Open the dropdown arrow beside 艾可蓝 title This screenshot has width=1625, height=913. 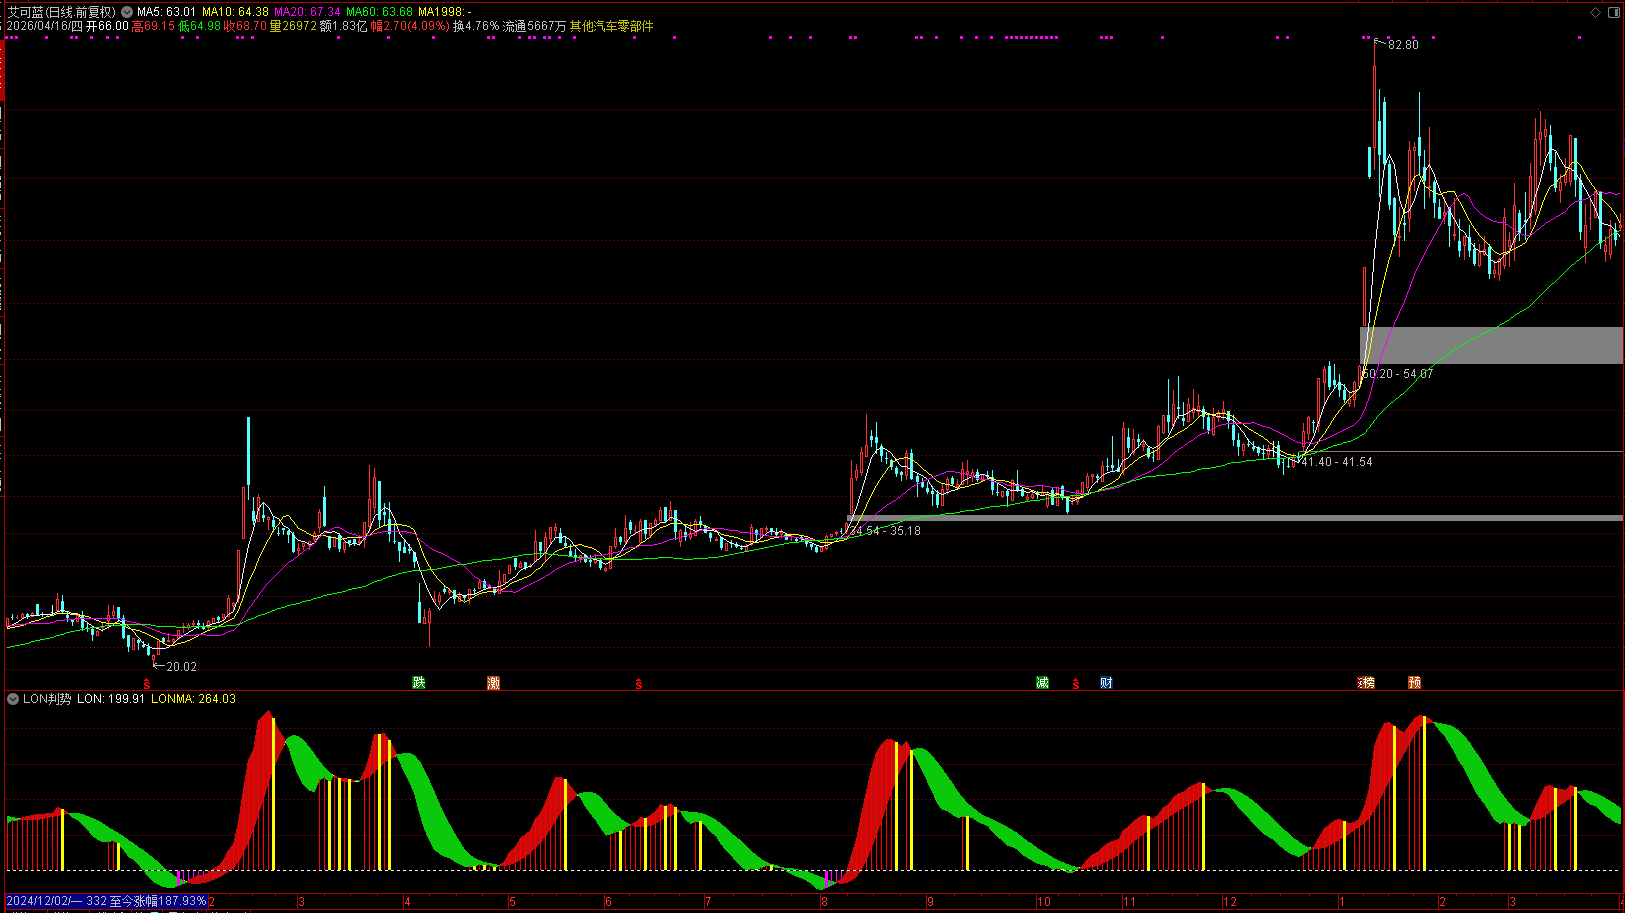(127, 12)
